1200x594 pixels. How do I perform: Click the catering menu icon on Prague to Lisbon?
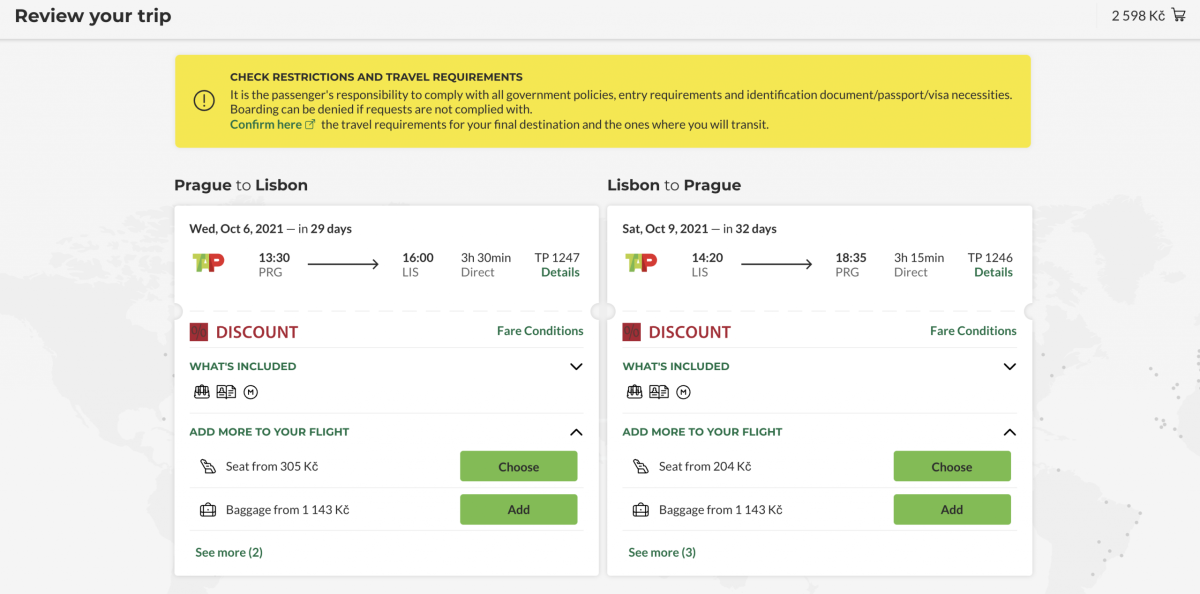(226, 392)
